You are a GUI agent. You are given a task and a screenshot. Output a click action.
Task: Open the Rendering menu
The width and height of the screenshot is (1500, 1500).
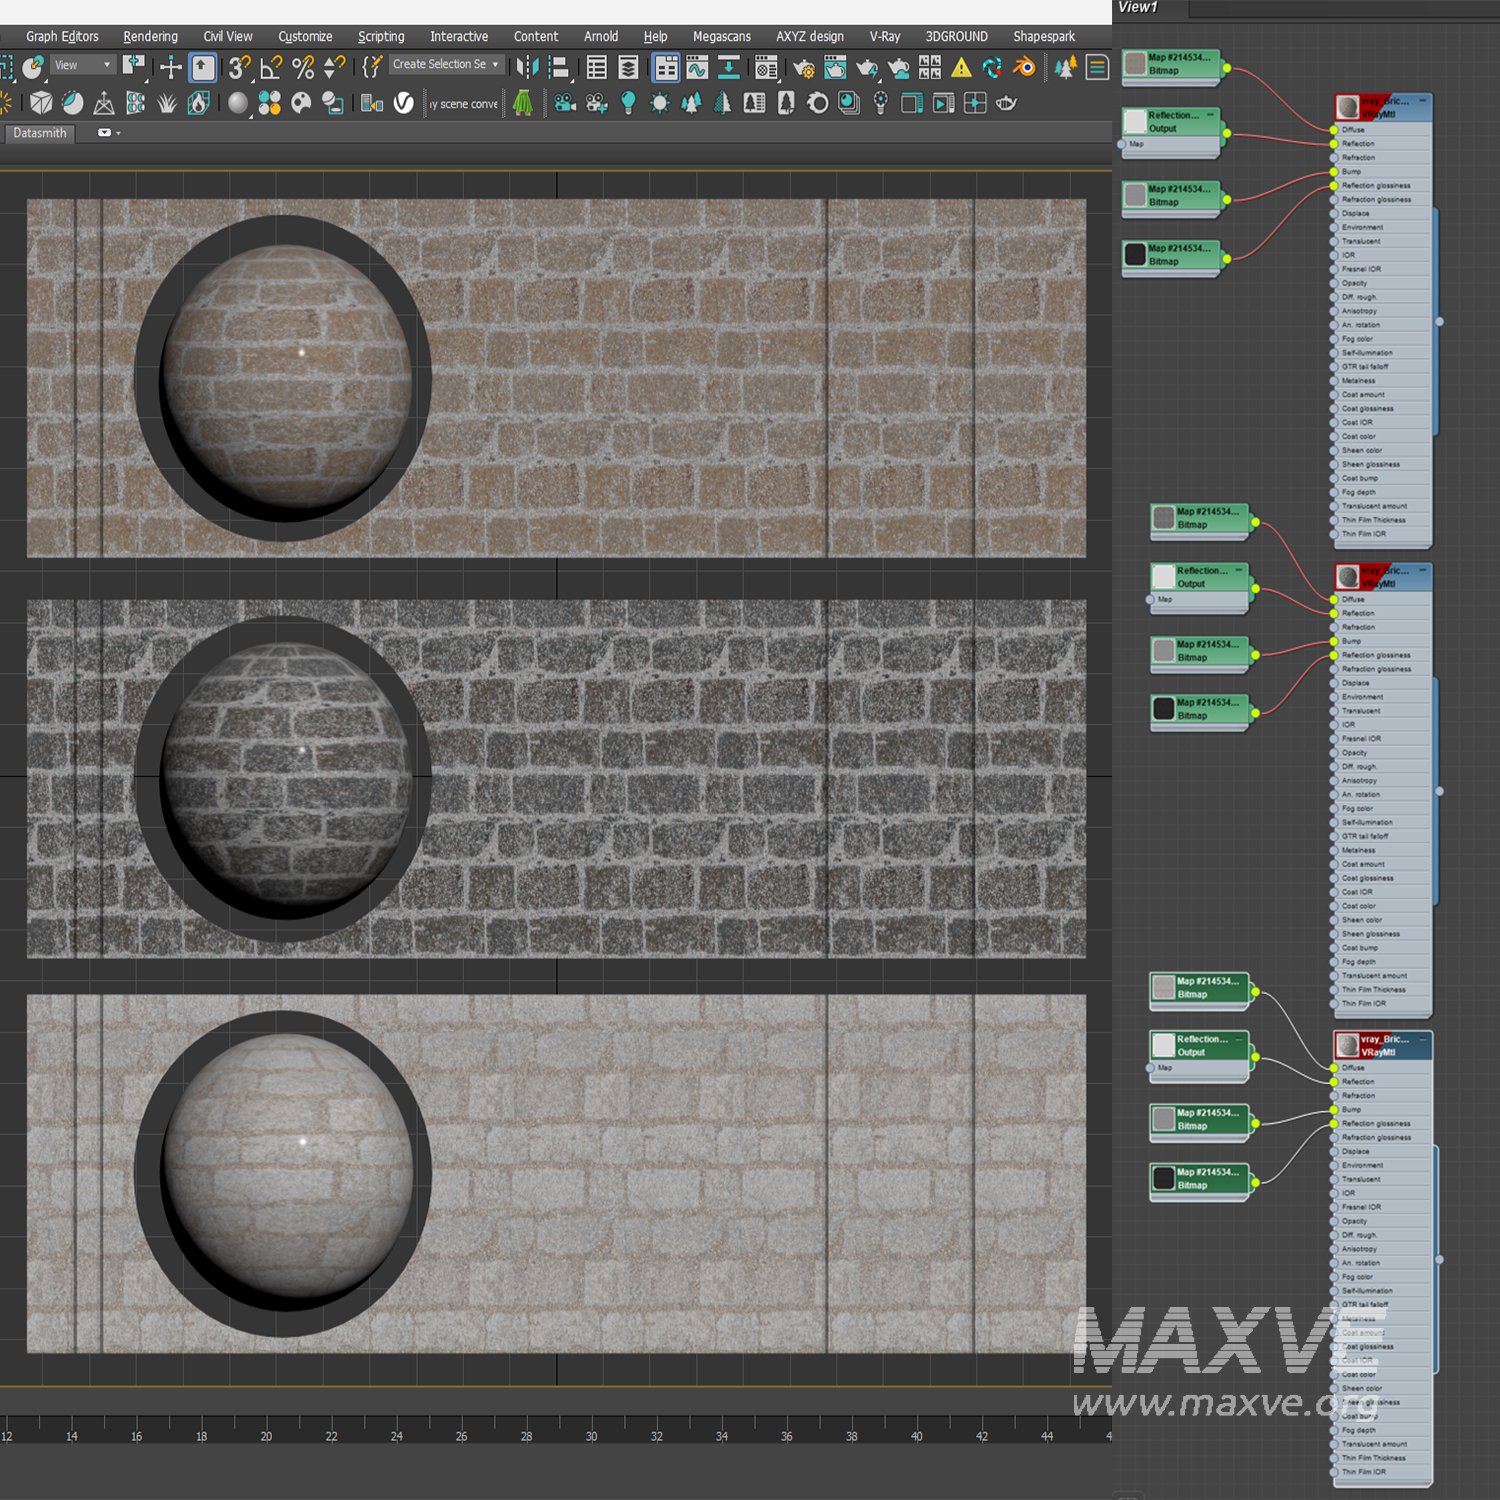pos(150,36)
